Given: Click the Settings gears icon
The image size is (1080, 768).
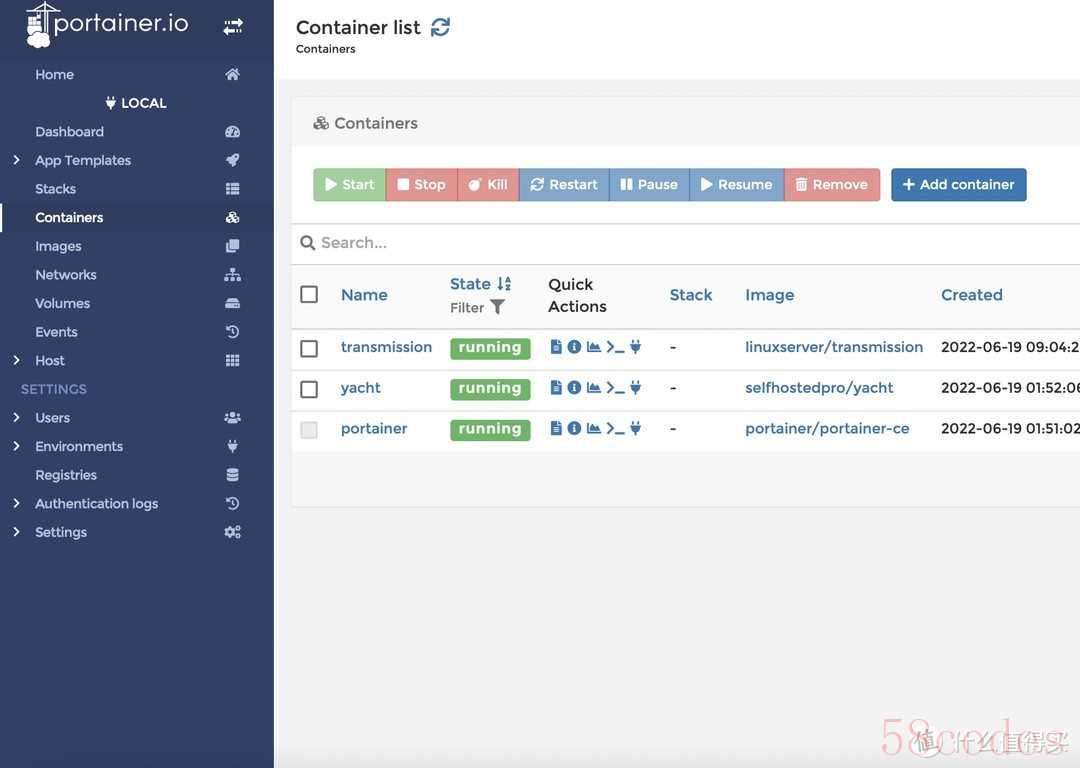Looking at the screenshot, I should pyautogui.click(x=233, y=532).
